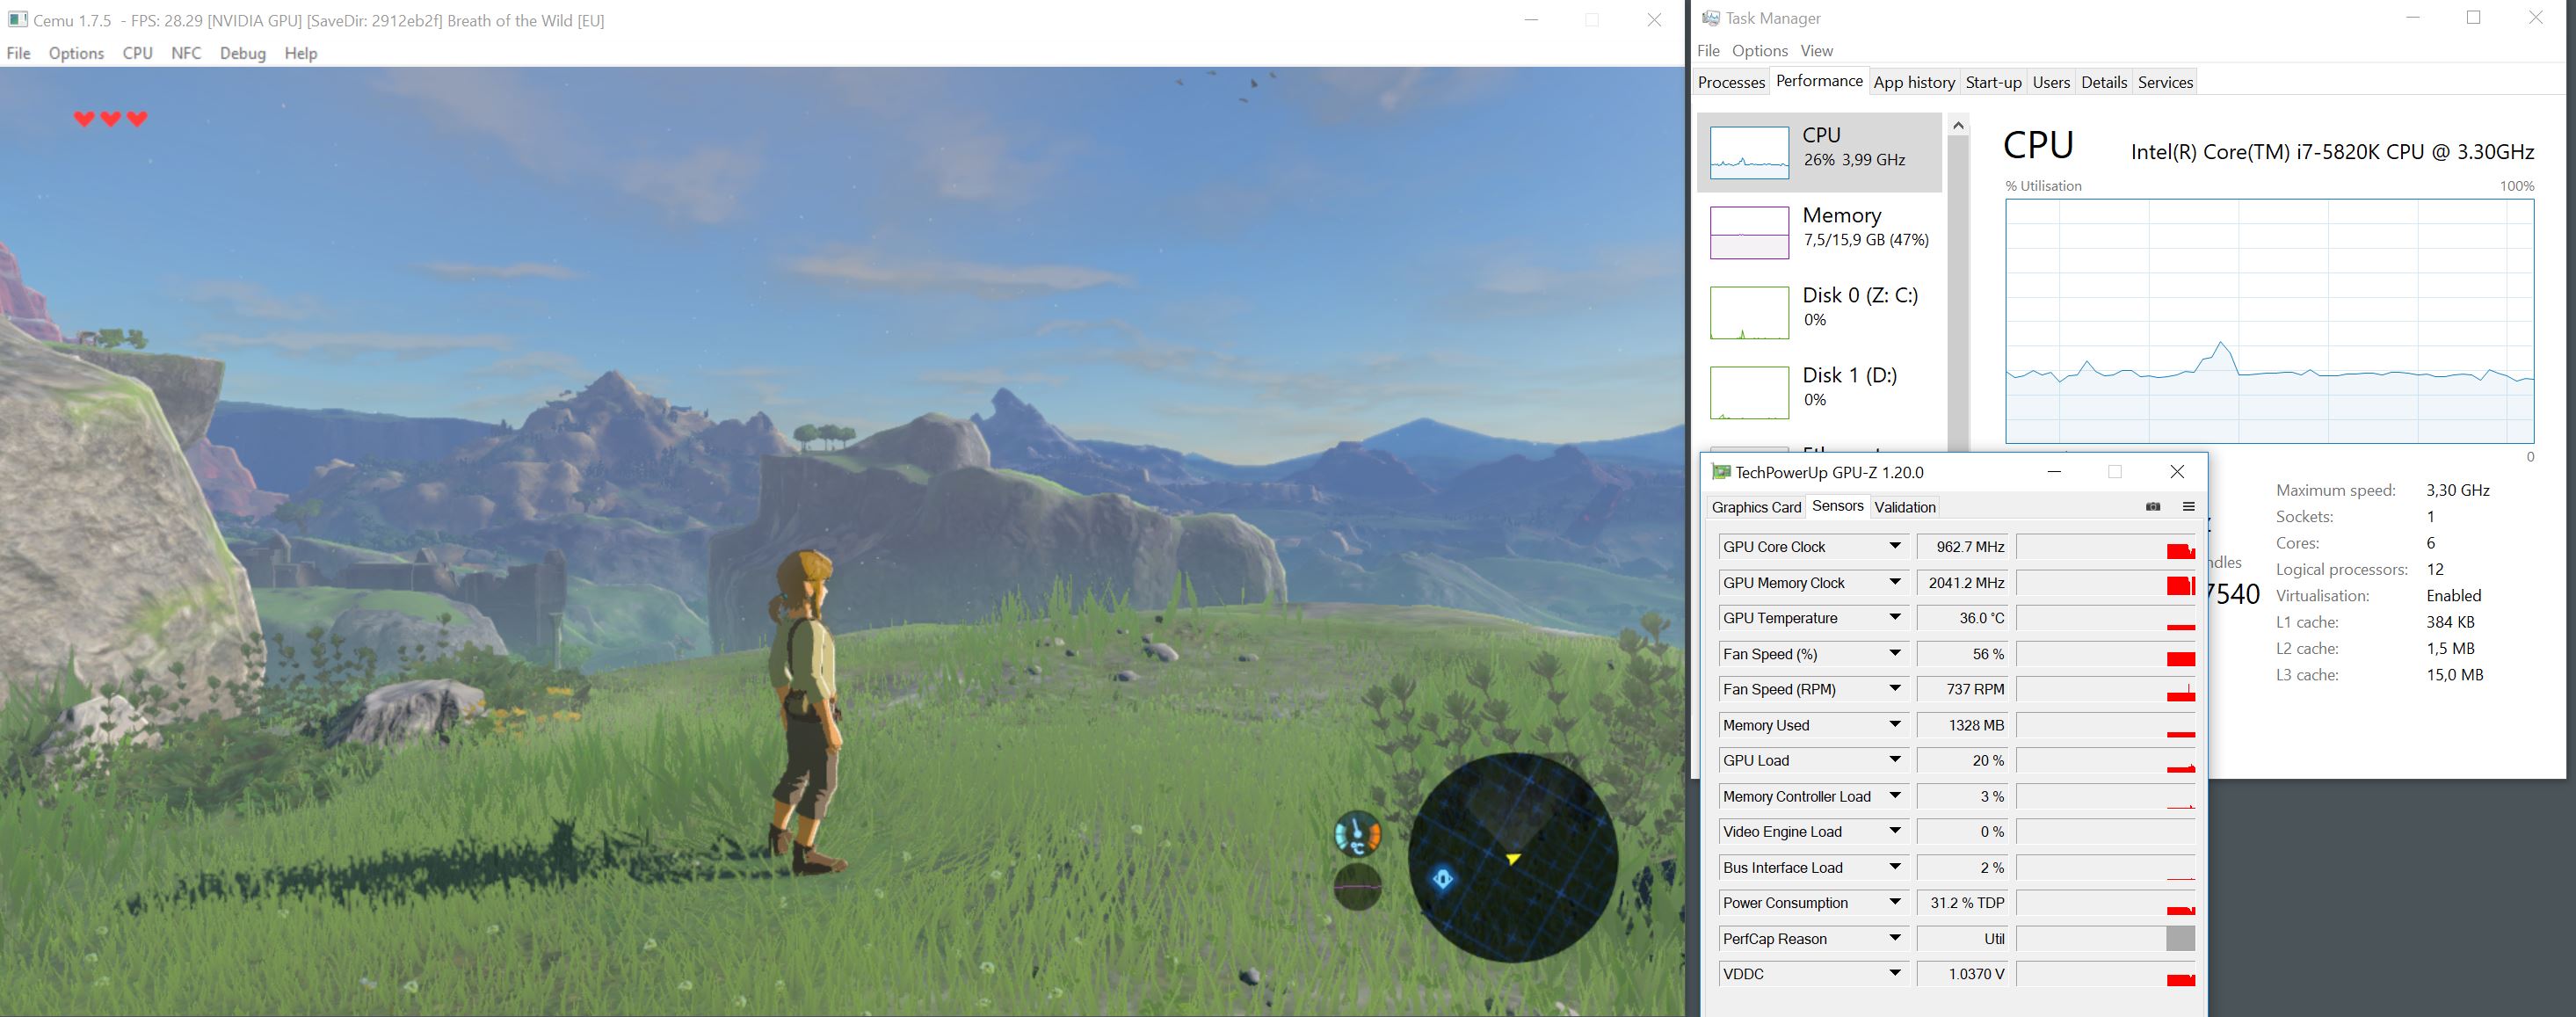Open the Power Consumption dropdown arrow

[x=1894, y=902]
